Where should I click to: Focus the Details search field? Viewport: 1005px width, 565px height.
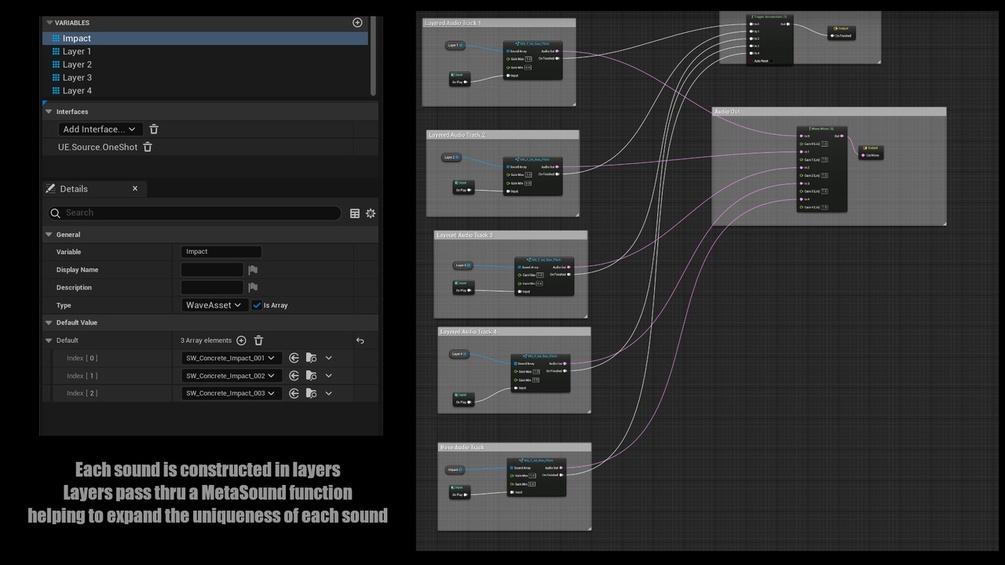pyautogui.click(x=195, y=213)
